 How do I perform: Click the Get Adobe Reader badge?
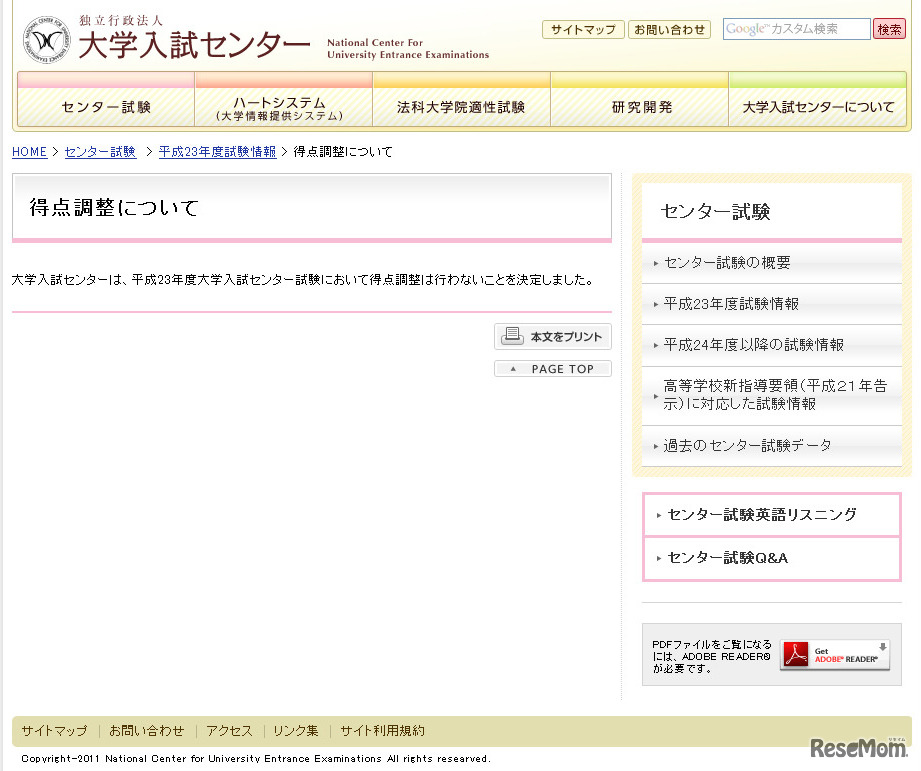(x=834, y=655)
